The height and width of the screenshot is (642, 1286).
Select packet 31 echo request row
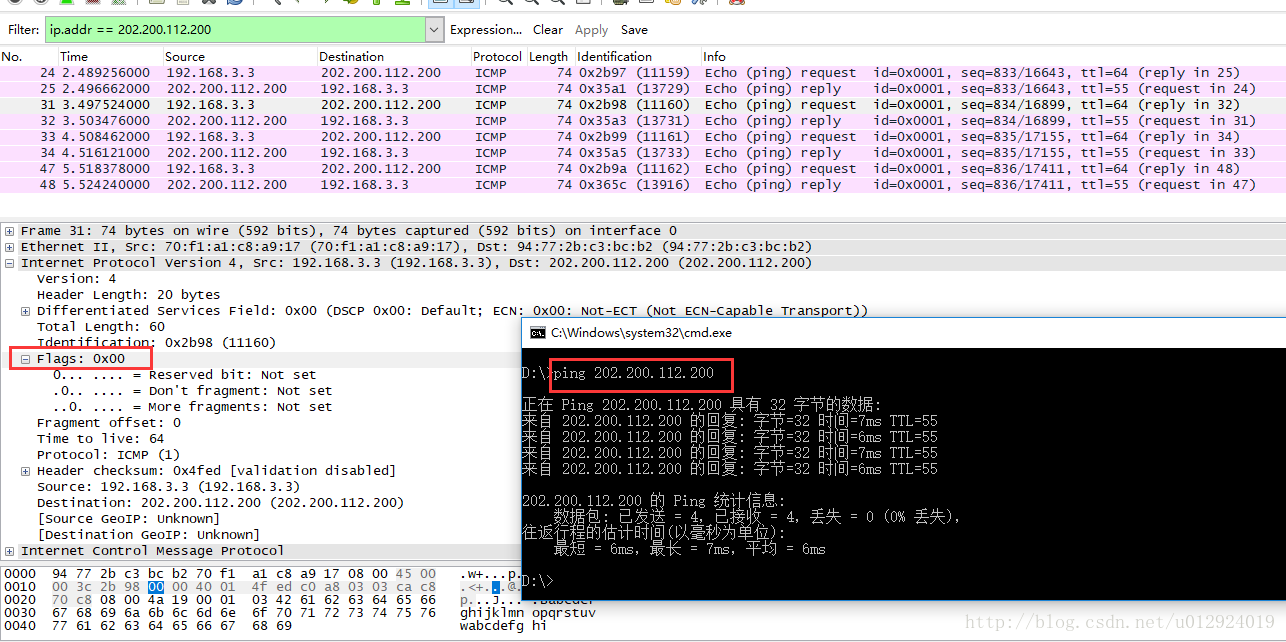(x=643, y=105)
